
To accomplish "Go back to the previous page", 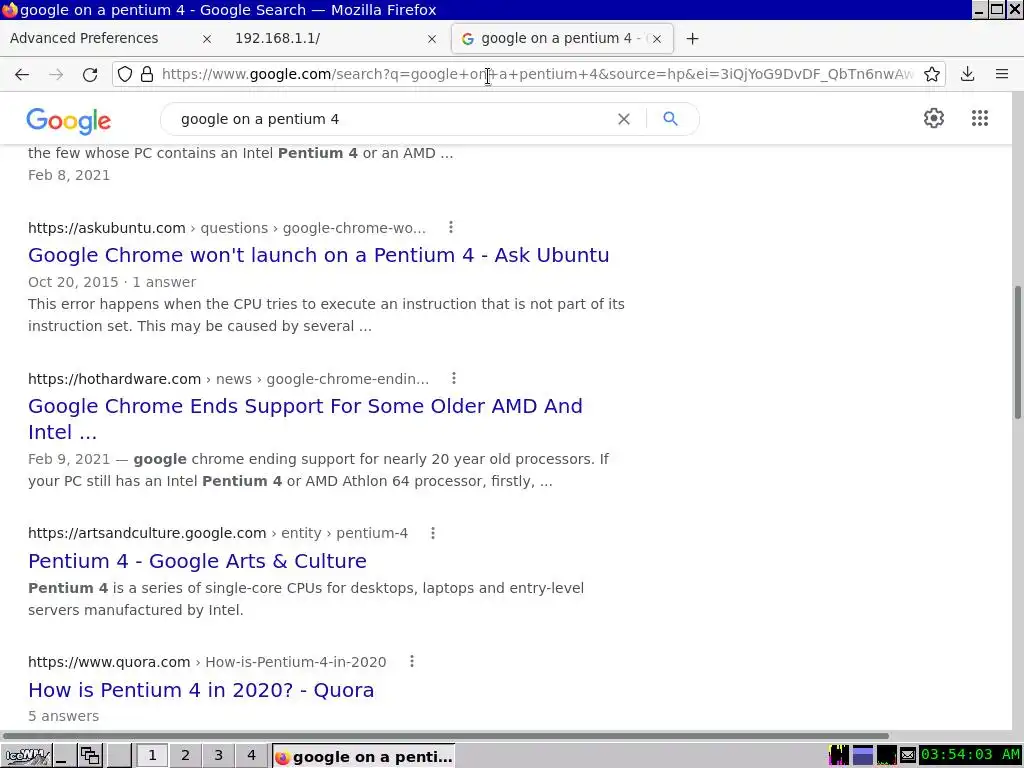I will 22,74.
